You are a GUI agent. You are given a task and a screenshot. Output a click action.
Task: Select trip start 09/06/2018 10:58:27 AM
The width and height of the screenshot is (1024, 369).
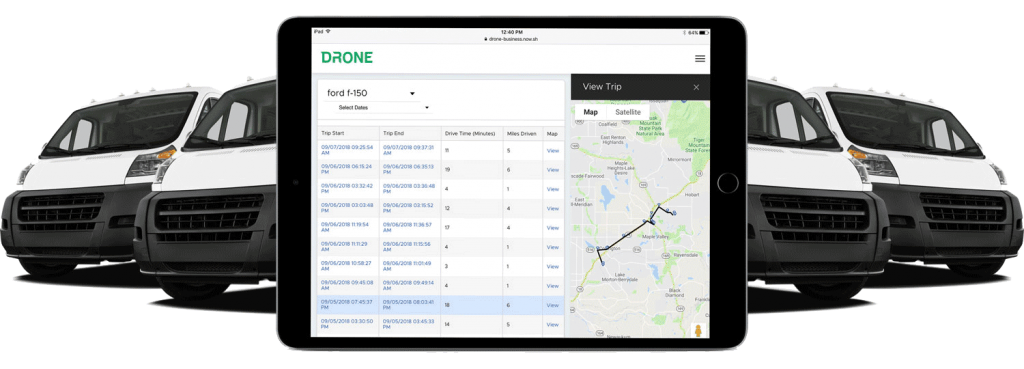tap(347, 266)
